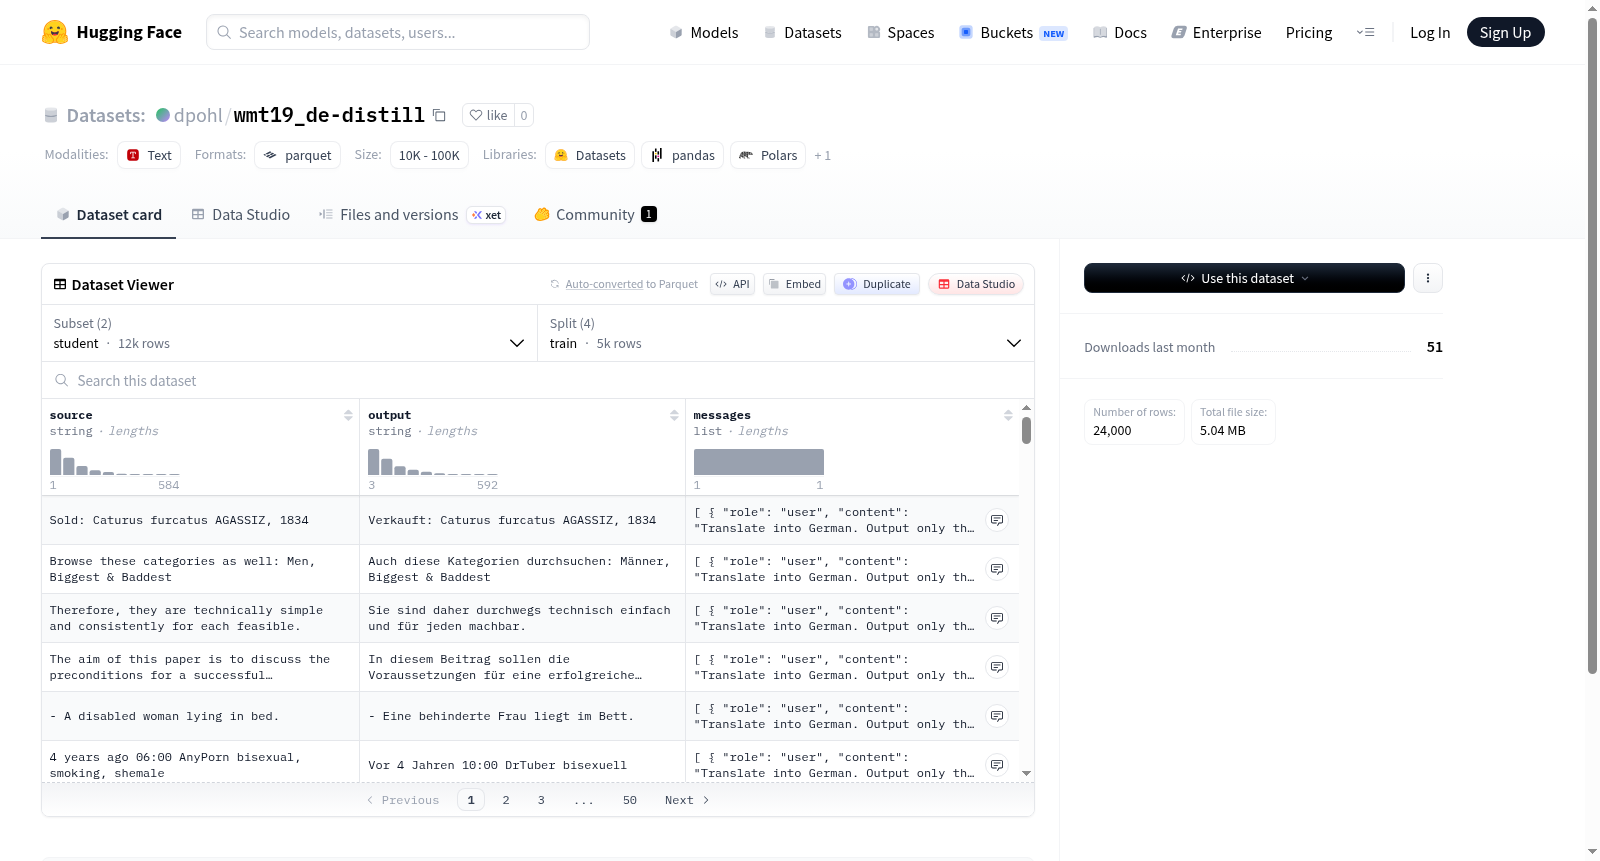Screen dimensions: 1600x861
Task: Click the search magnifier icon in dataset viewer
Action: tap(62, 380)
